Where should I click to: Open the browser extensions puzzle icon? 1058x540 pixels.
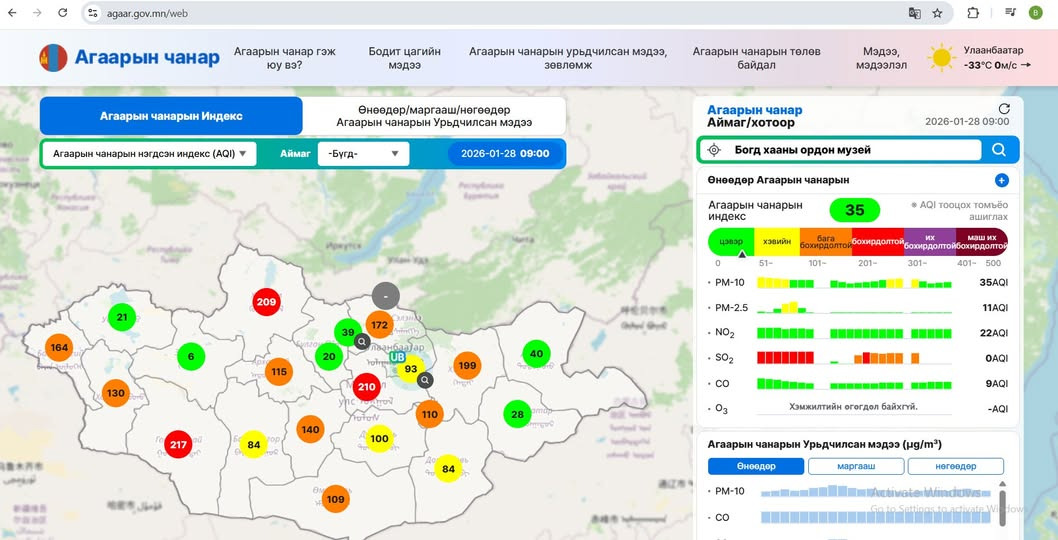972,13
